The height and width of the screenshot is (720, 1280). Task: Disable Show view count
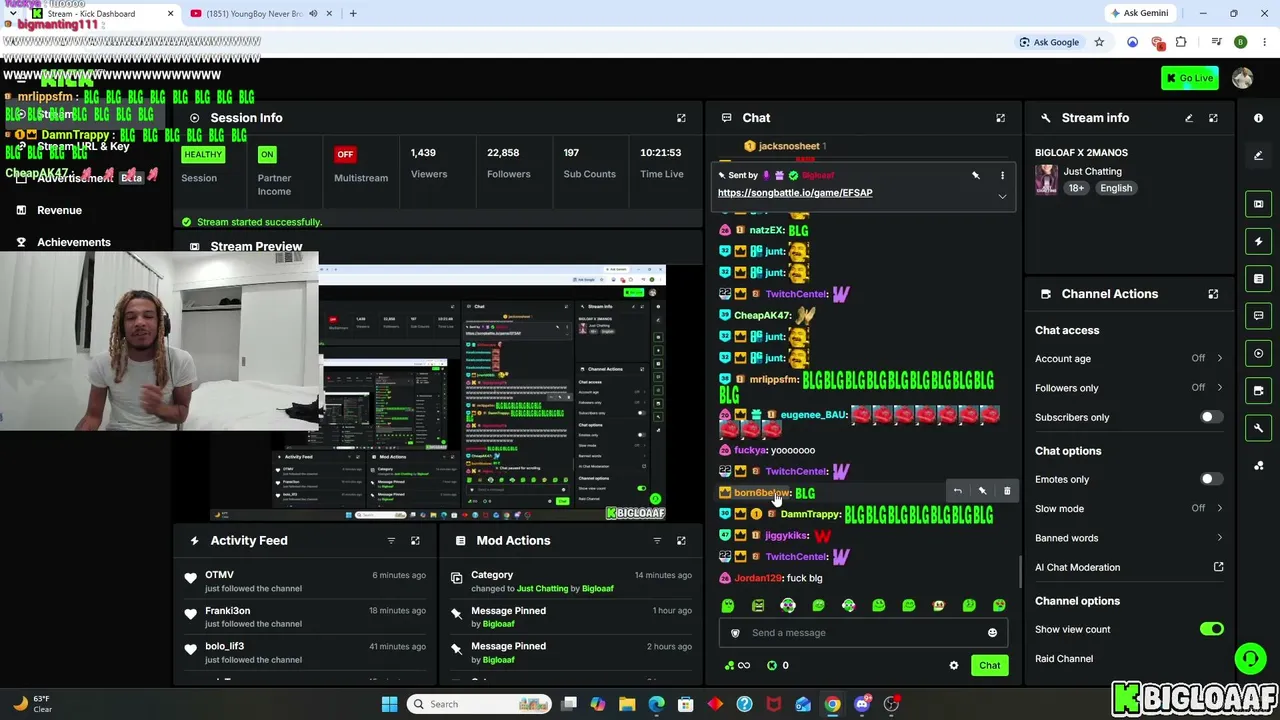(x=1211, y=629)
